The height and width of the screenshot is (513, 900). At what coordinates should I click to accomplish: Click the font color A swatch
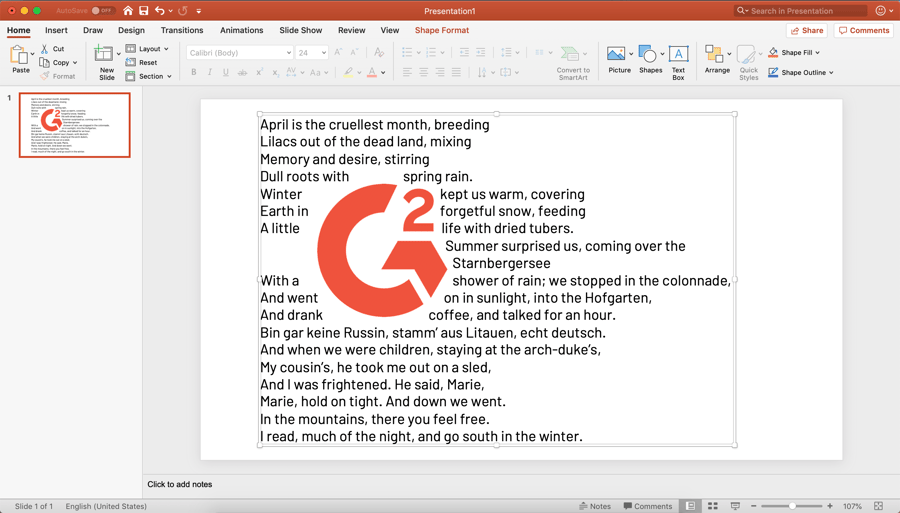[x=372, y=72]
